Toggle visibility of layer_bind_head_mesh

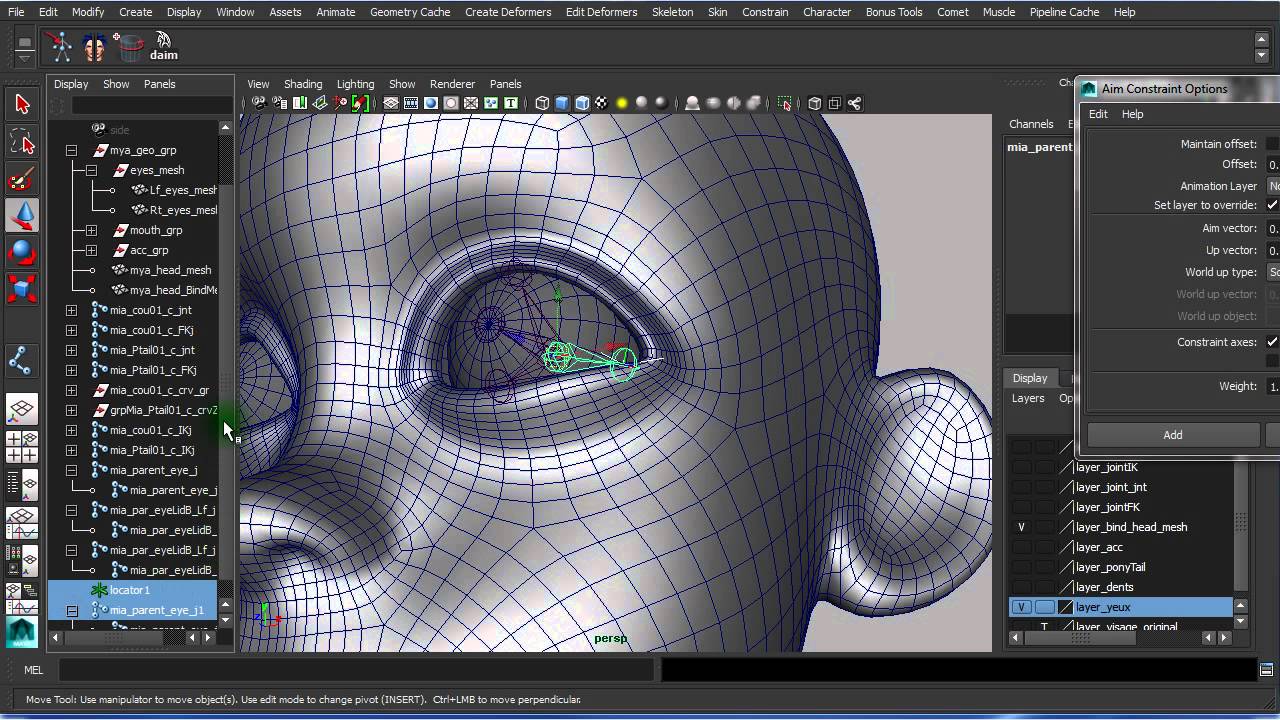[1021, 527]
